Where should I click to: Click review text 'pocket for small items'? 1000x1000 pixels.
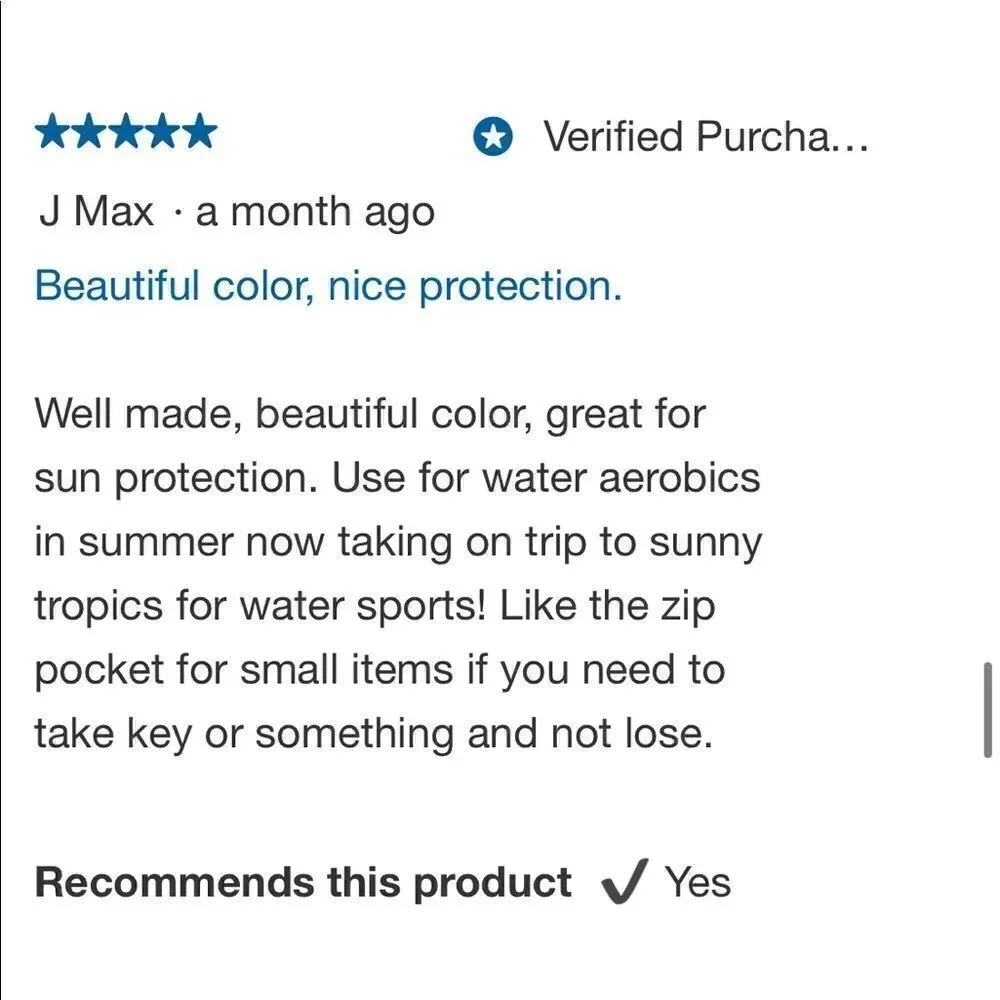pos(244,671)
